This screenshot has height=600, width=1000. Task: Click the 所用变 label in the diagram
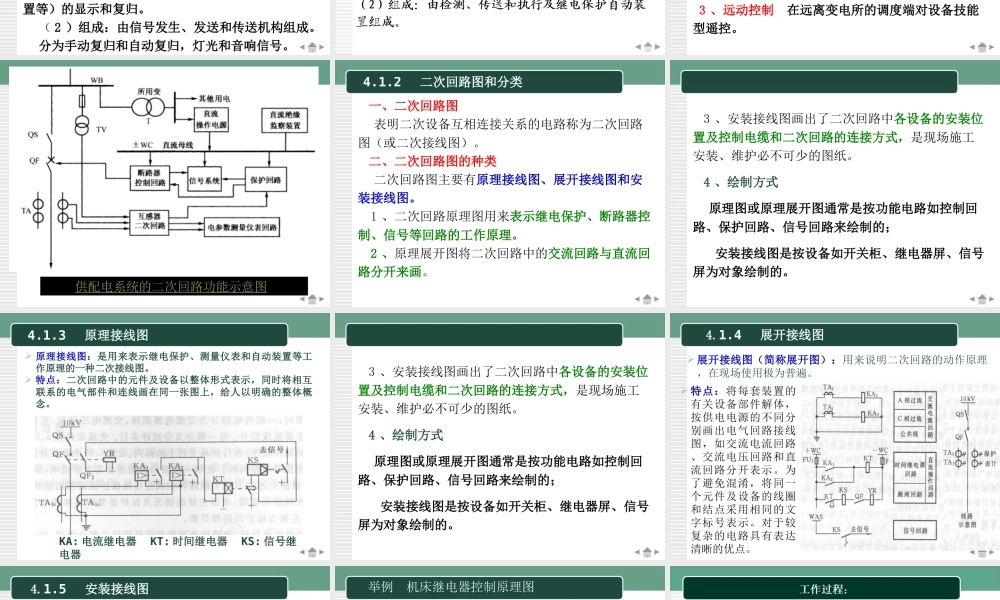pos(149,92)
